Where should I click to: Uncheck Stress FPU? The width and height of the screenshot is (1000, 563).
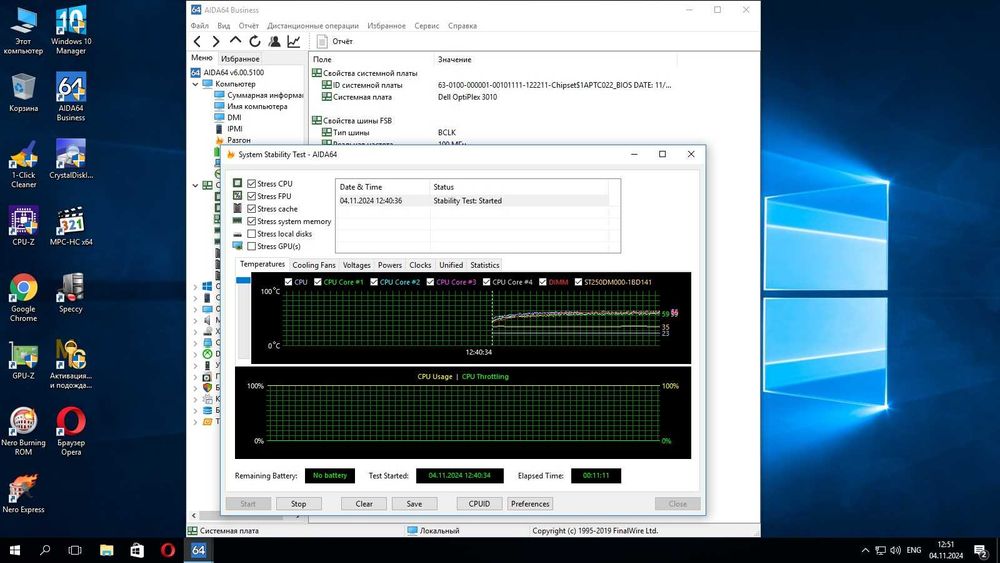pos(251,196)
